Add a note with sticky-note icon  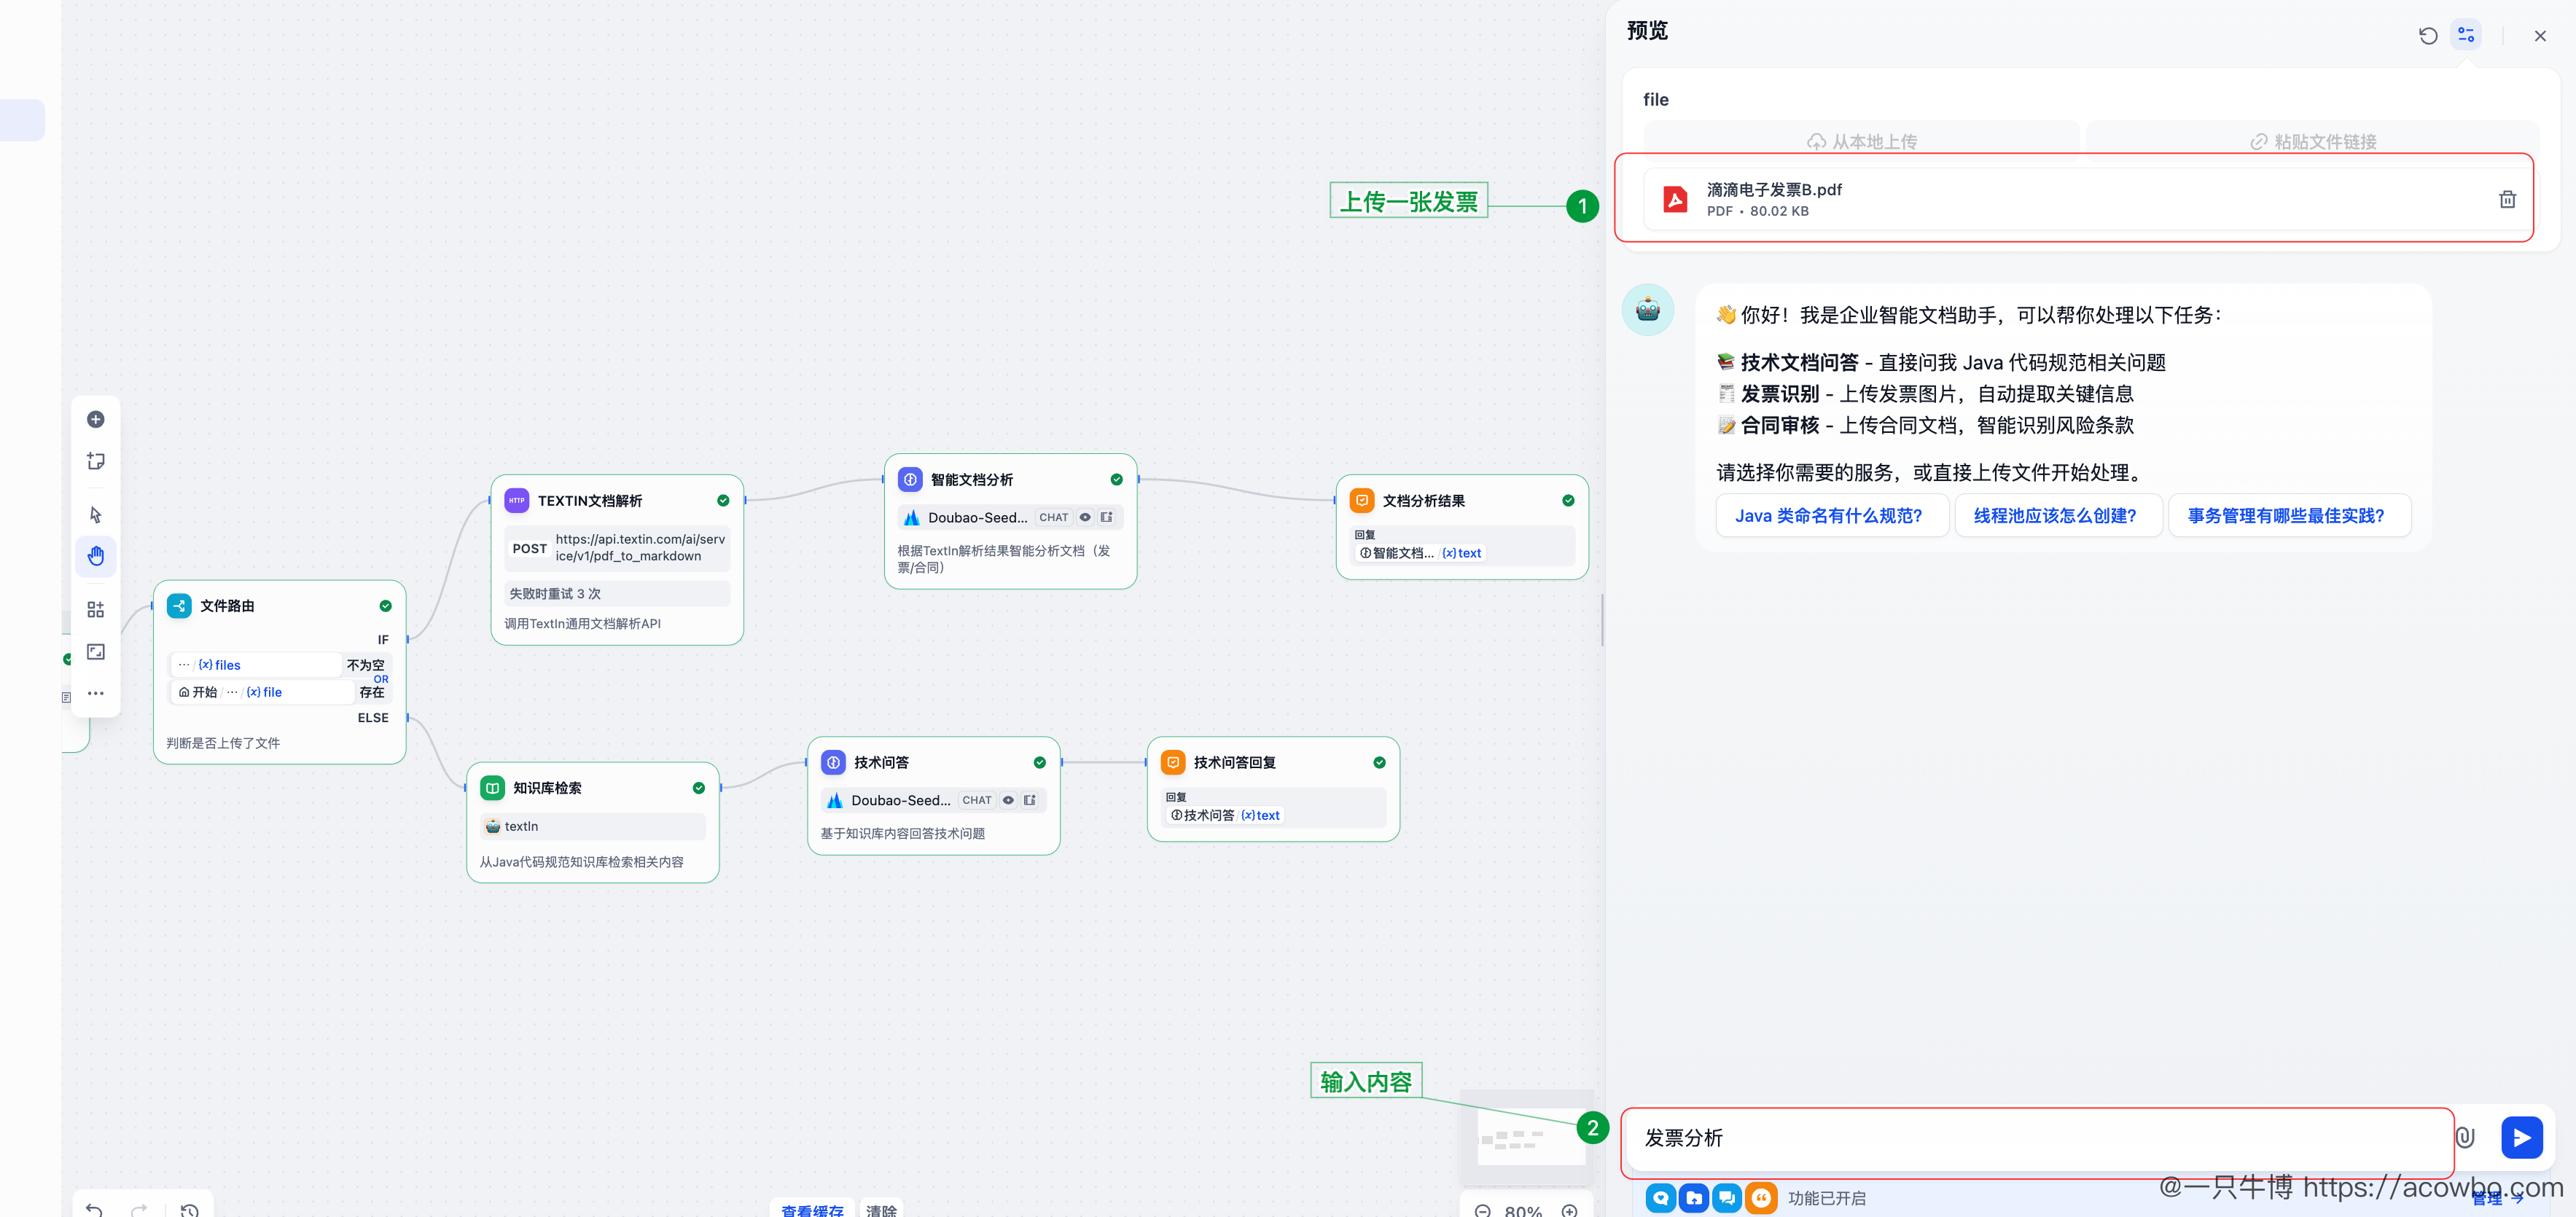point(96,461)
